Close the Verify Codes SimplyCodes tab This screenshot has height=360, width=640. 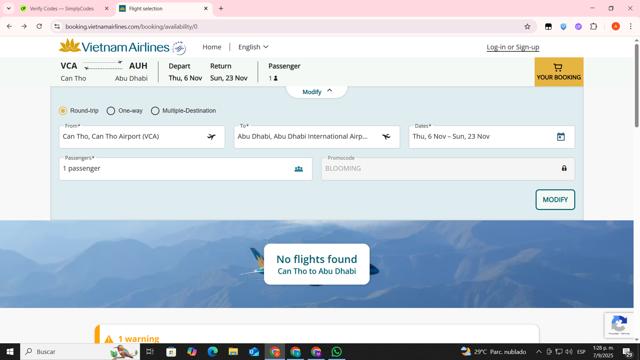point(107,9)
